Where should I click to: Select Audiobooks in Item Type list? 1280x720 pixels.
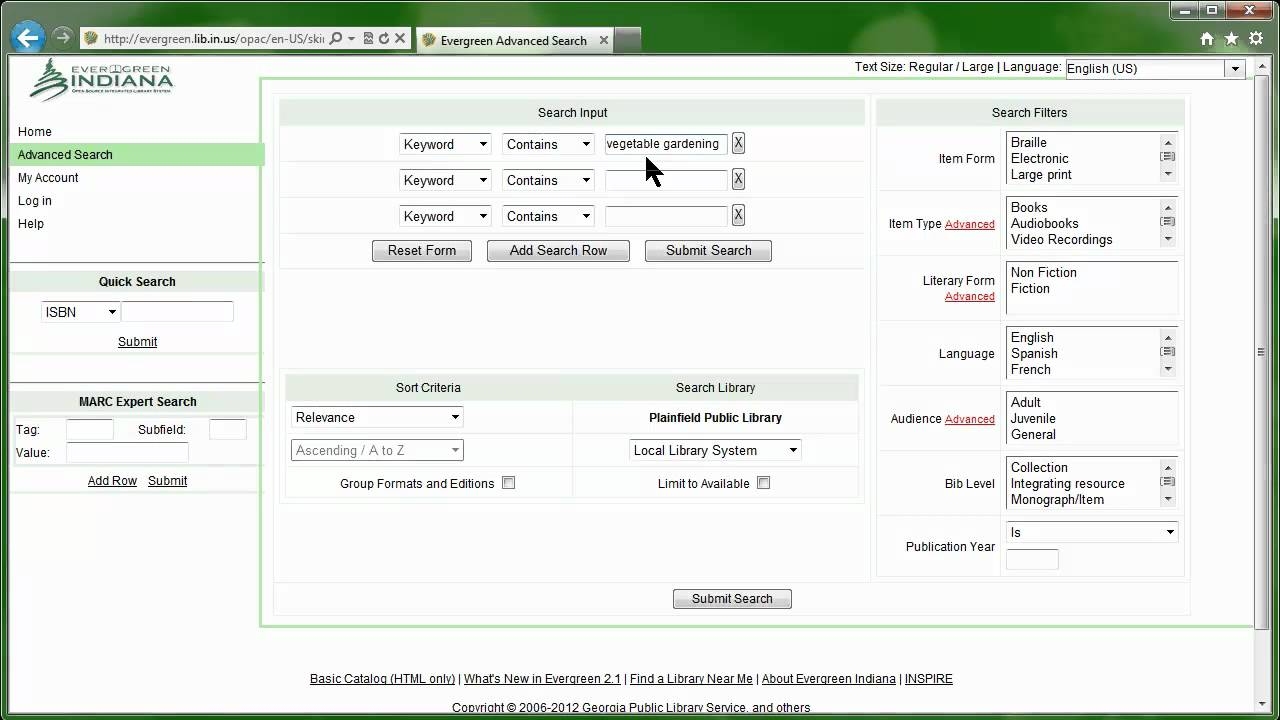(1044, 223)
